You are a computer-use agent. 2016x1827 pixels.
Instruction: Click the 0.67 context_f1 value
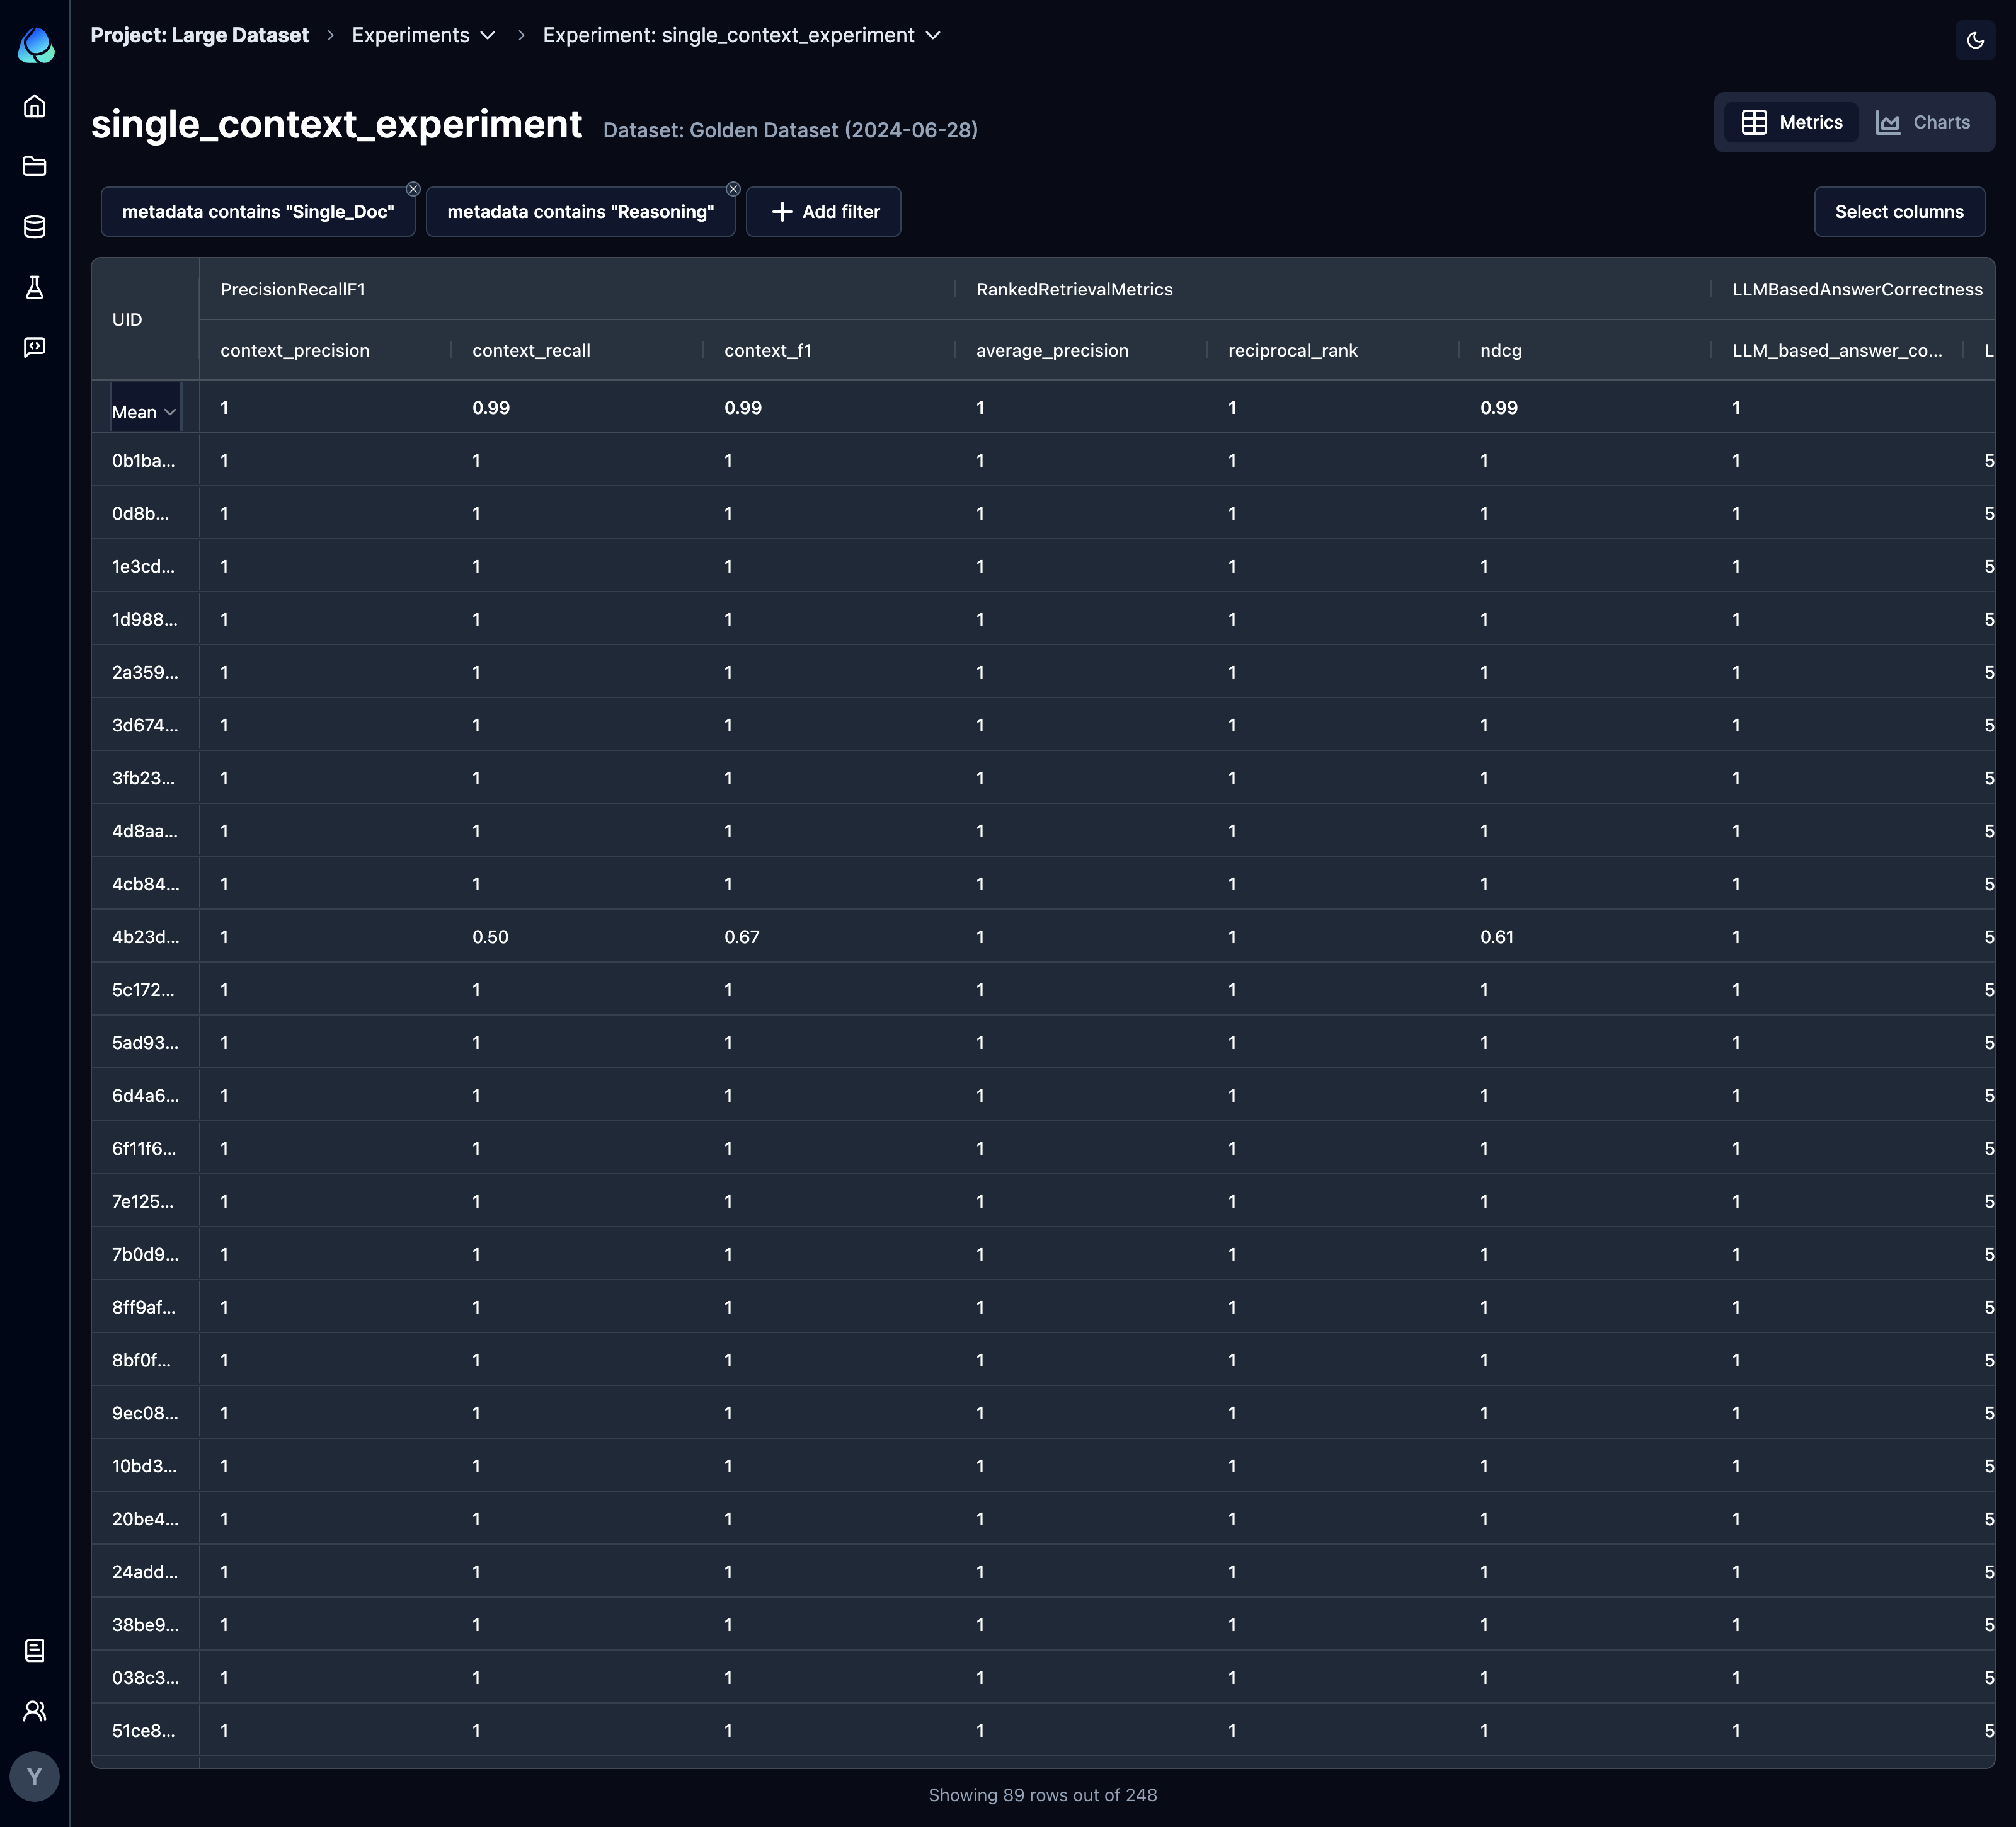click(x=742, y=937)
